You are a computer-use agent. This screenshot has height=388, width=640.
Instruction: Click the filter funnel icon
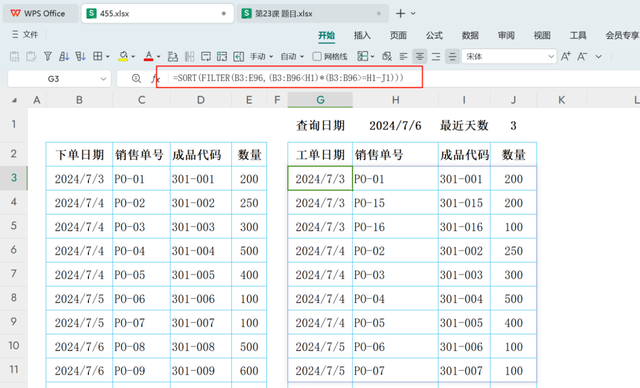48,56
